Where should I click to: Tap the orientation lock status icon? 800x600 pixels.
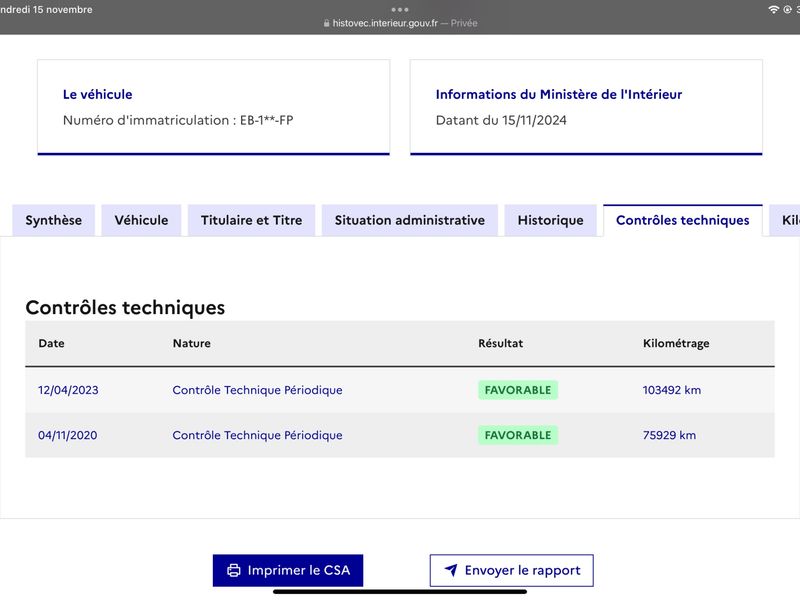(787, 10)
